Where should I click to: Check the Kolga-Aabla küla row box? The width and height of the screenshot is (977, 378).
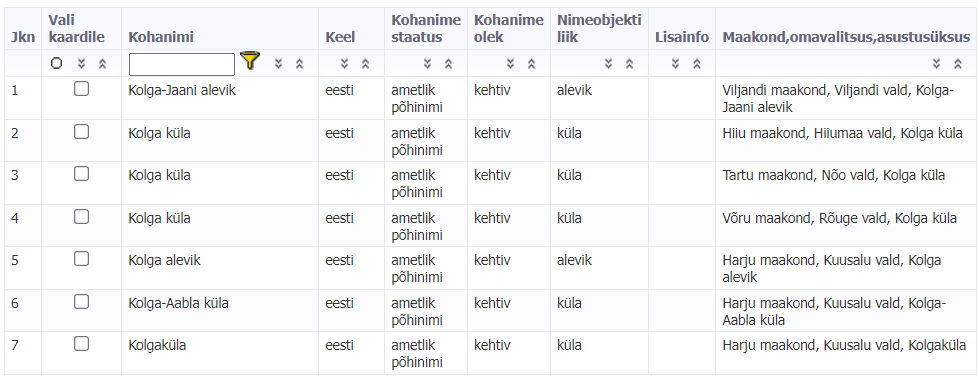(82, 301)
